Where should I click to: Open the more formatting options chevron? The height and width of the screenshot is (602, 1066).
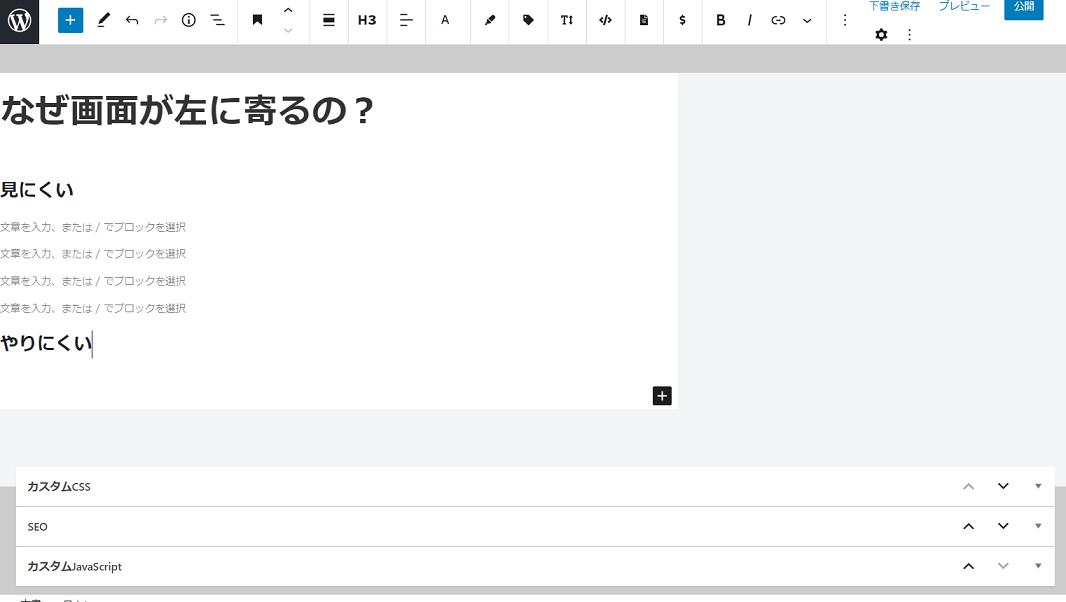pyautogui.click(x=807, y=20)
